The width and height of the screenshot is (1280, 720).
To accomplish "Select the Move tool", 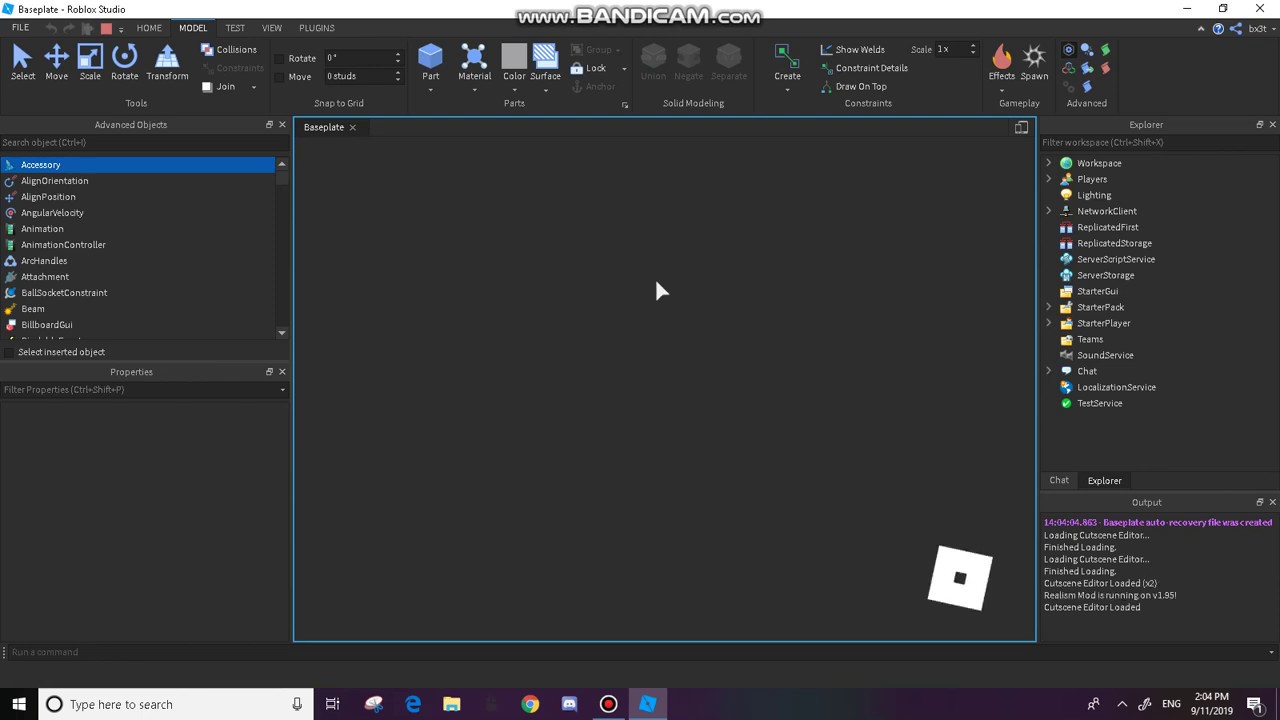I will [x=56, y=62].
